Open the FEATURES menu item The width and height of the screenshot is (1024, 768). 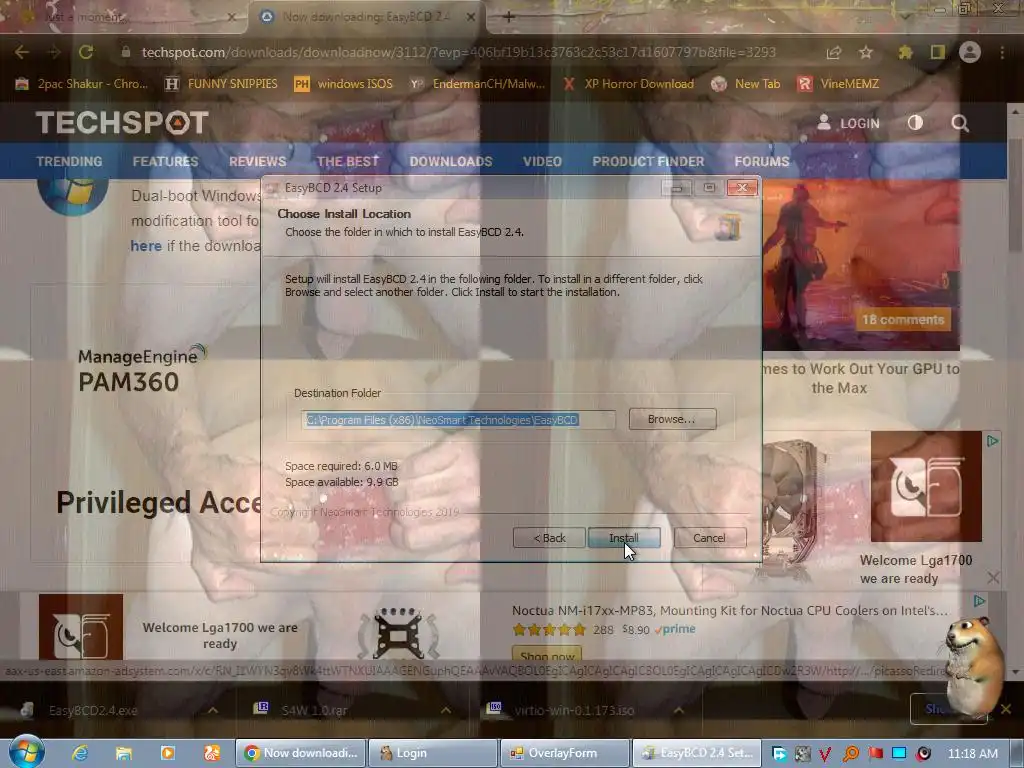165,161
